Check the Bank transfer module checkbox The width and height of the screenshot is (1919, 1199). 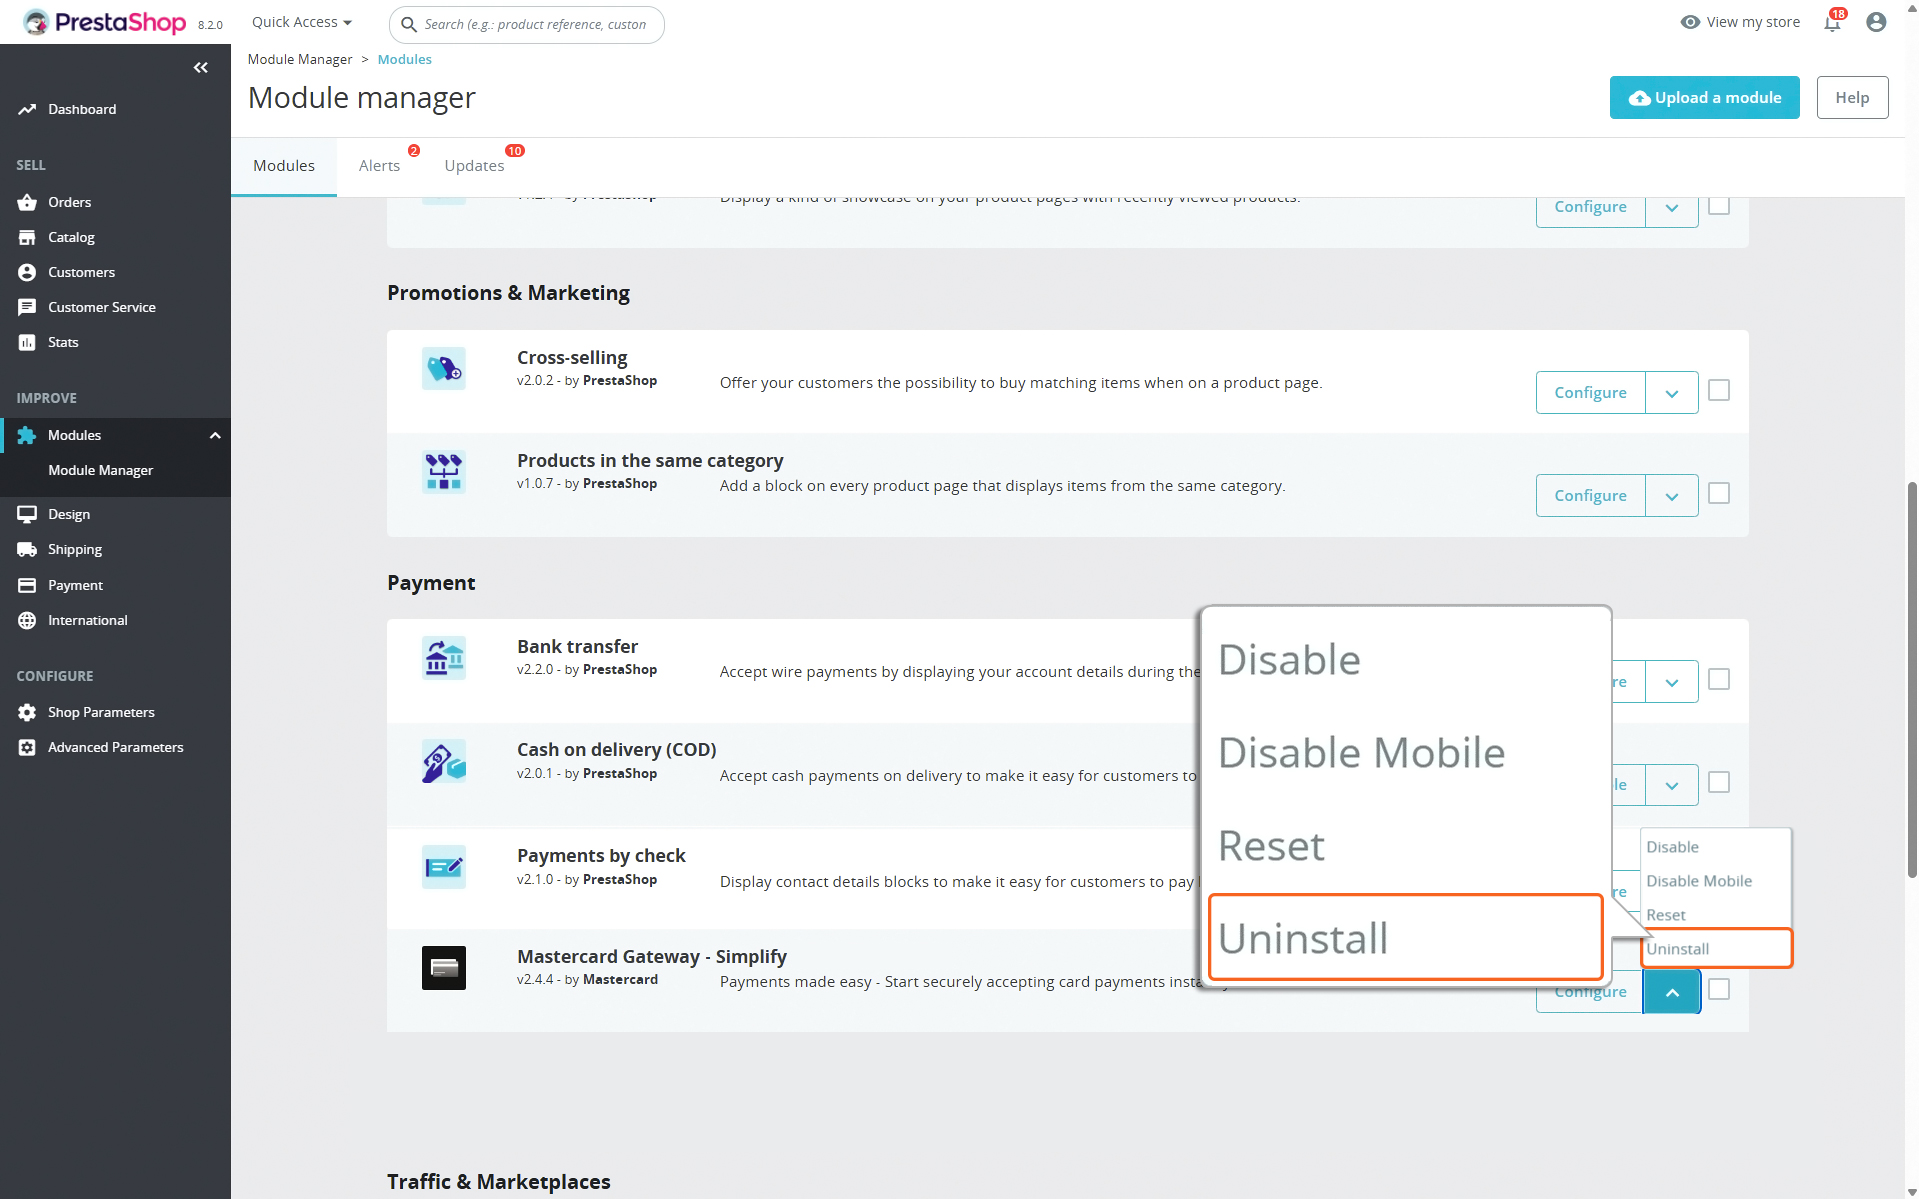pyautogui.click(x=1719, y=679)
